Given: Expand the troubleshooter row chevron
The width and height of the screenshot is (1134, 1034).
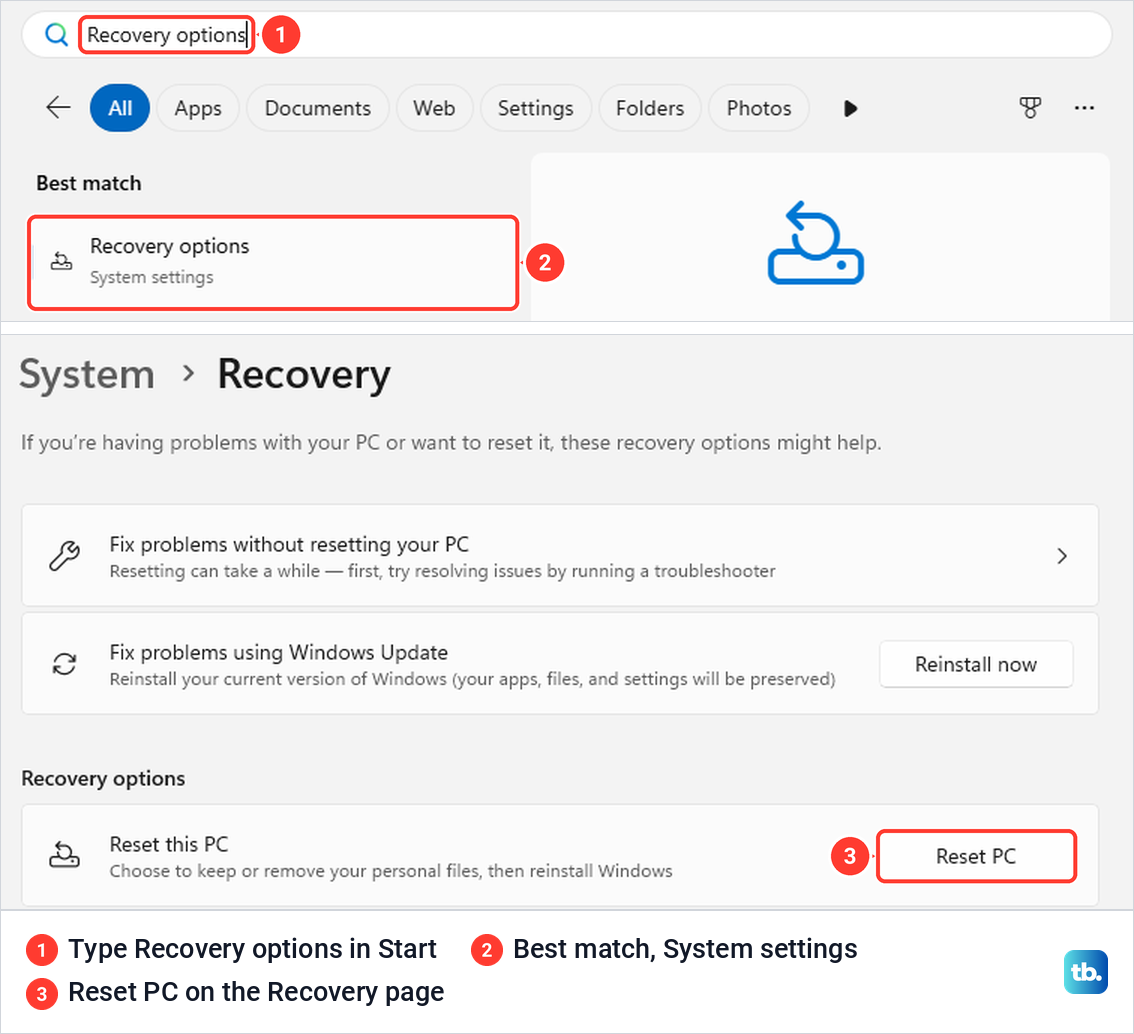Looking at the screenshot, I should coord(1062,555).
